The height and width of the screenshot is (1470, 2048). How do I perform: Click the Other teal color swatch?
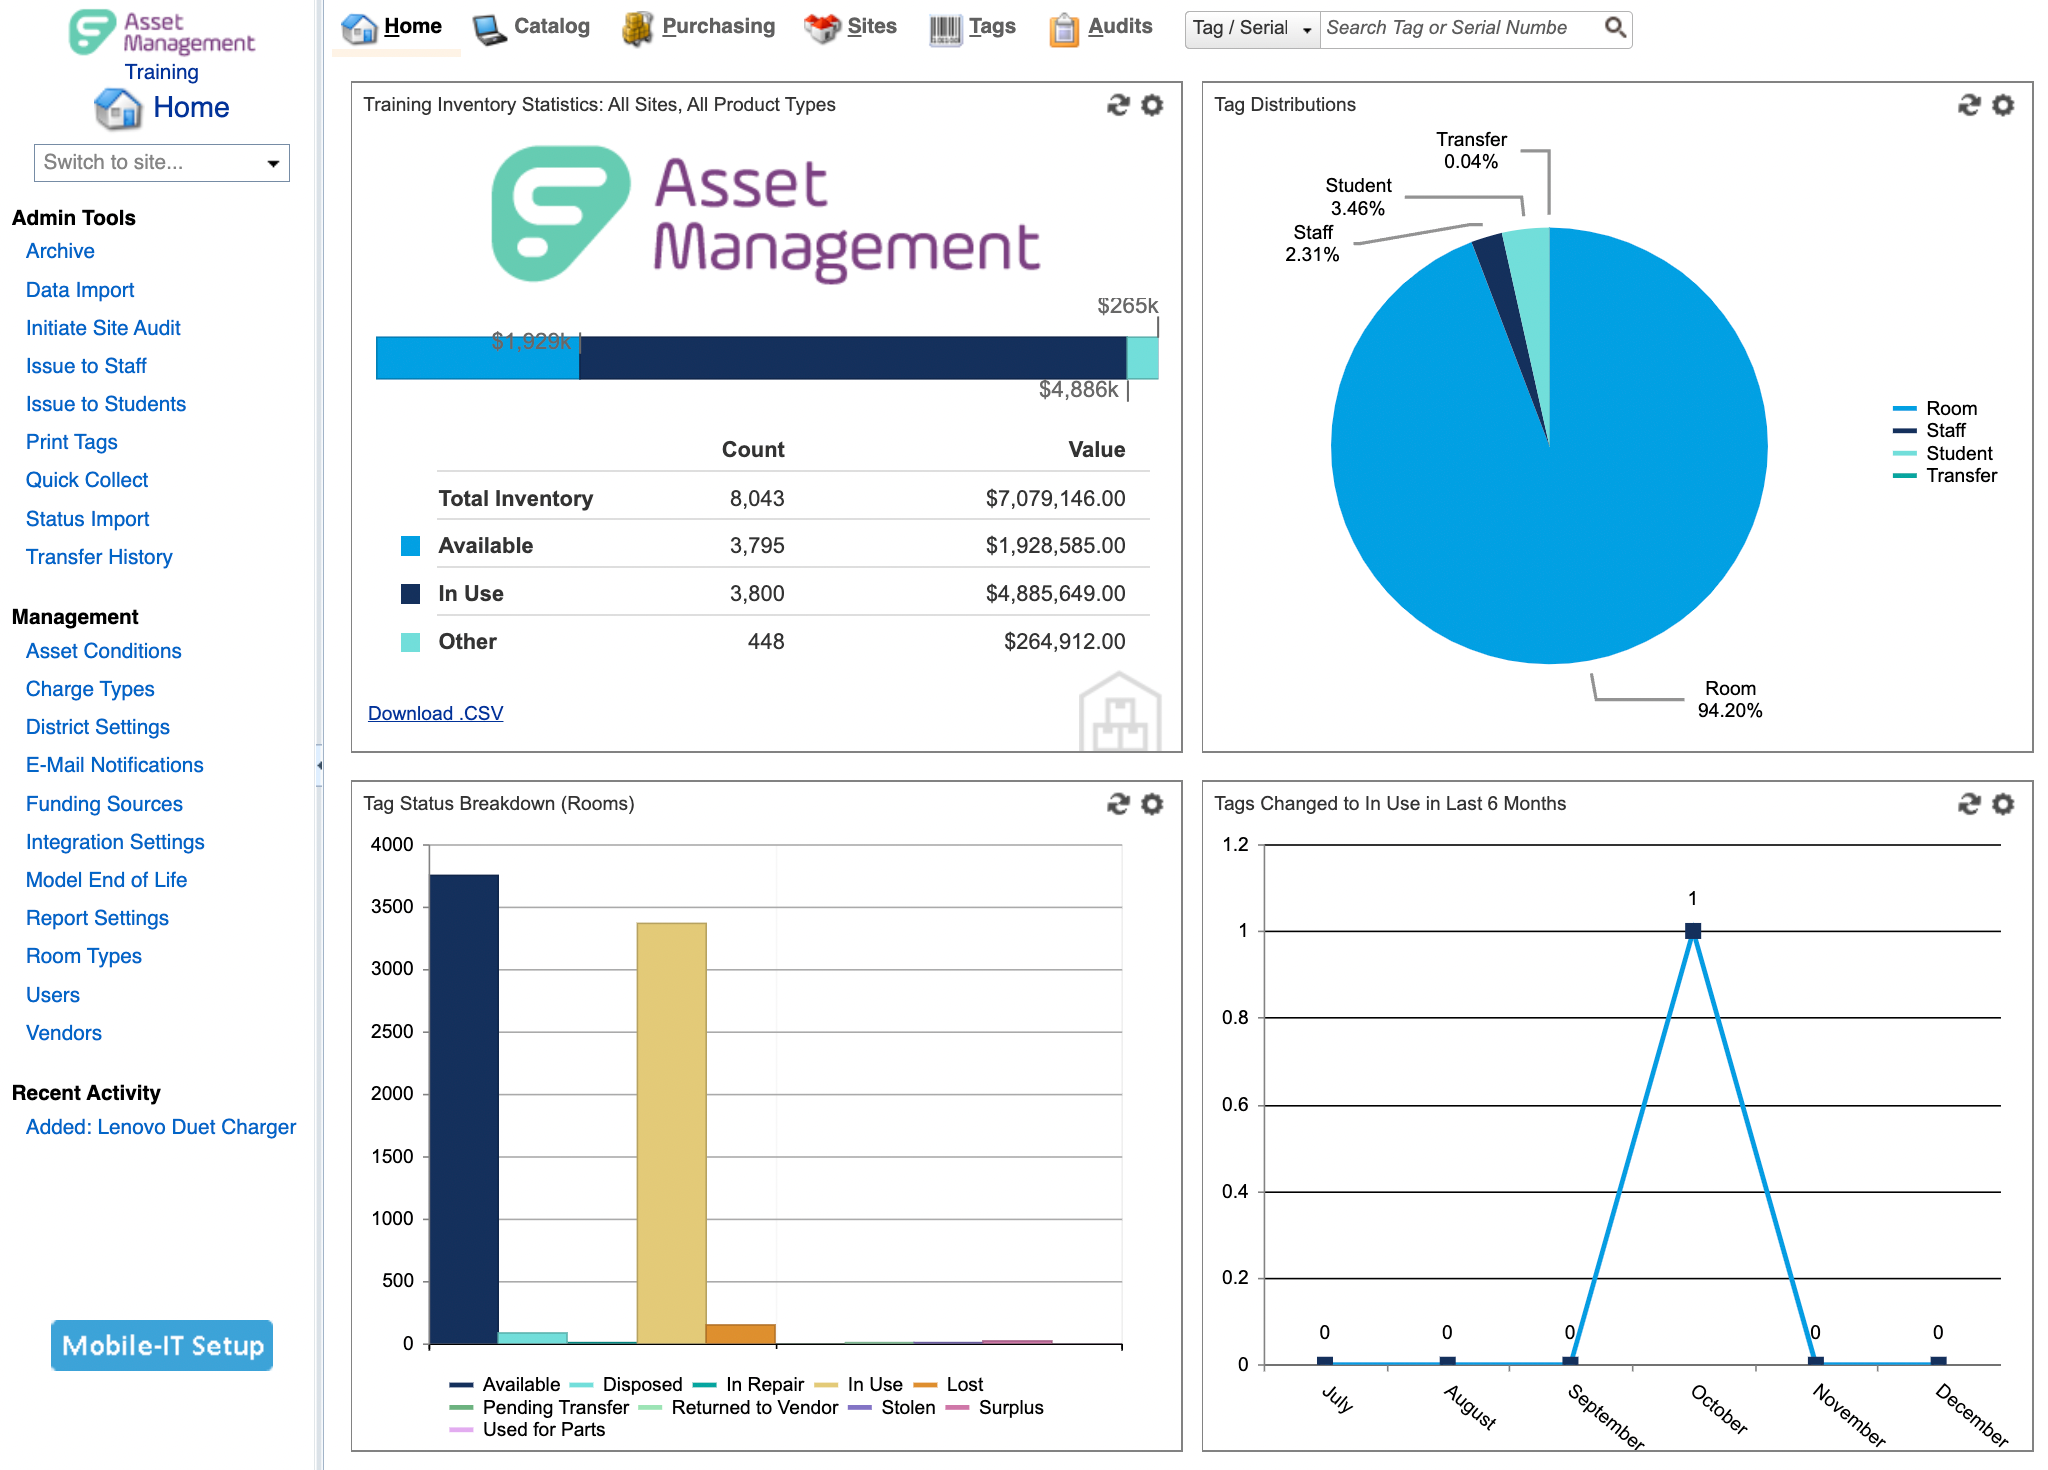click(x=410, y=642)
